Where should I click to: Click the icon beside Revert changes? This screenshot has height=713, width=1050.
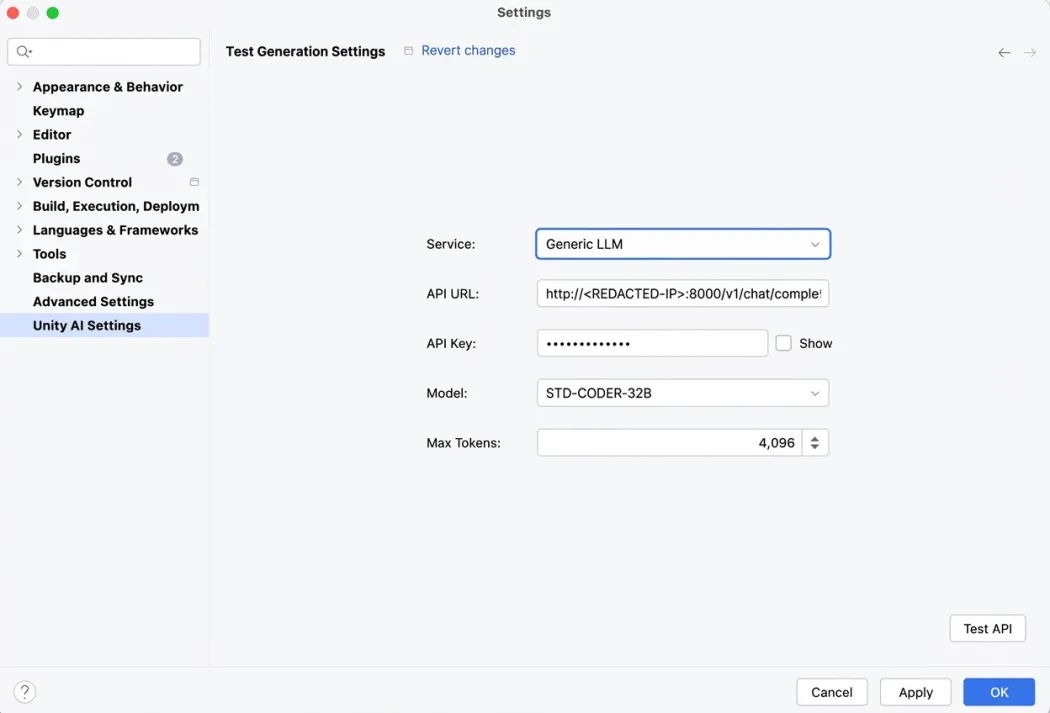coord(408,51)
